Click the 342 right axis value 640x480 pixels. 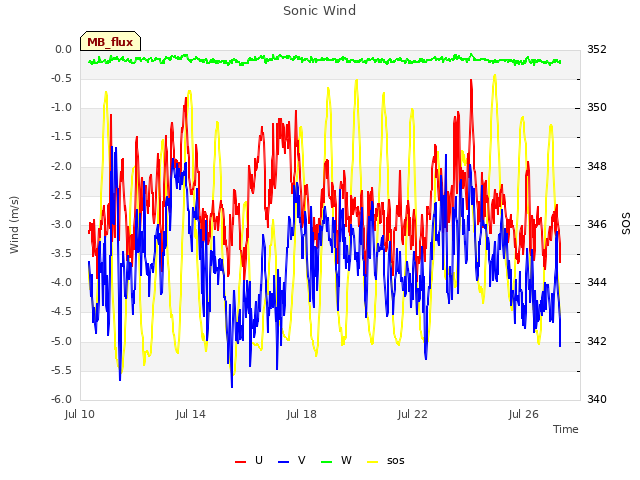pyautogui.click(x=597, y=341)
